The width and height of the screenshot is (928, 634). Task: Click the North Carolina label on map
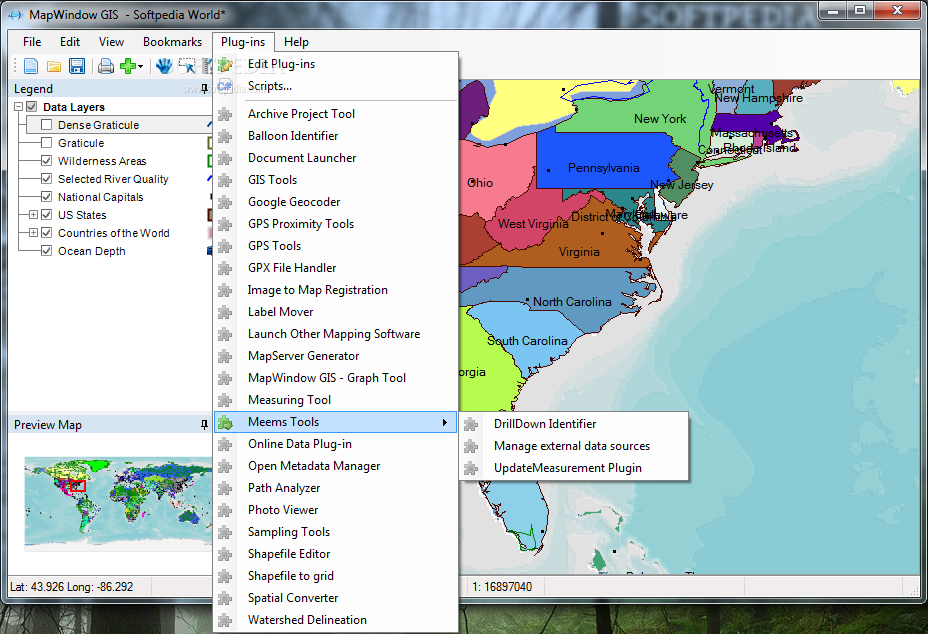(x=572, y=302)
